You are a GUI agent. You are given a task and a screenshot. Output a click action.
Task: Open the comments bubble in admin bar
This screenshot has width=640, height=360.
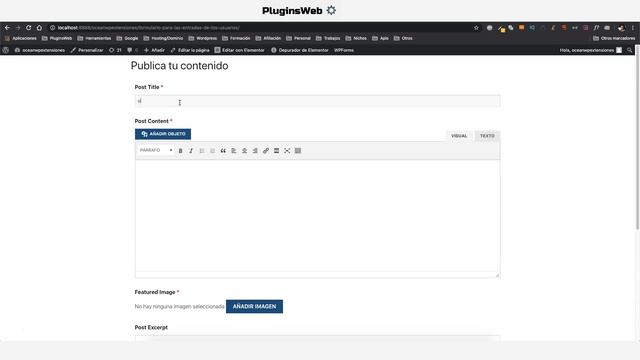[x=132, y=50]
